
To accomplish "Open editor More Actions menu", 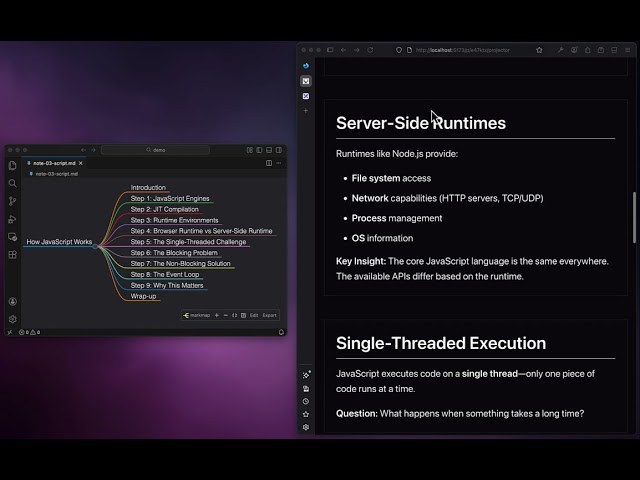I will [279, 163].
